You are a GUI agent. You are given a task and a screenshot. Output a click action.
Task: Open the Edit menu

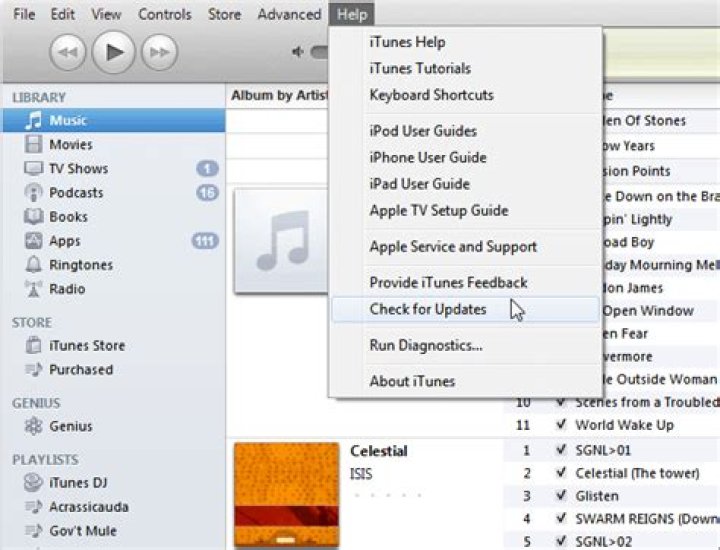pyautogui.click(x=62, y=14)
